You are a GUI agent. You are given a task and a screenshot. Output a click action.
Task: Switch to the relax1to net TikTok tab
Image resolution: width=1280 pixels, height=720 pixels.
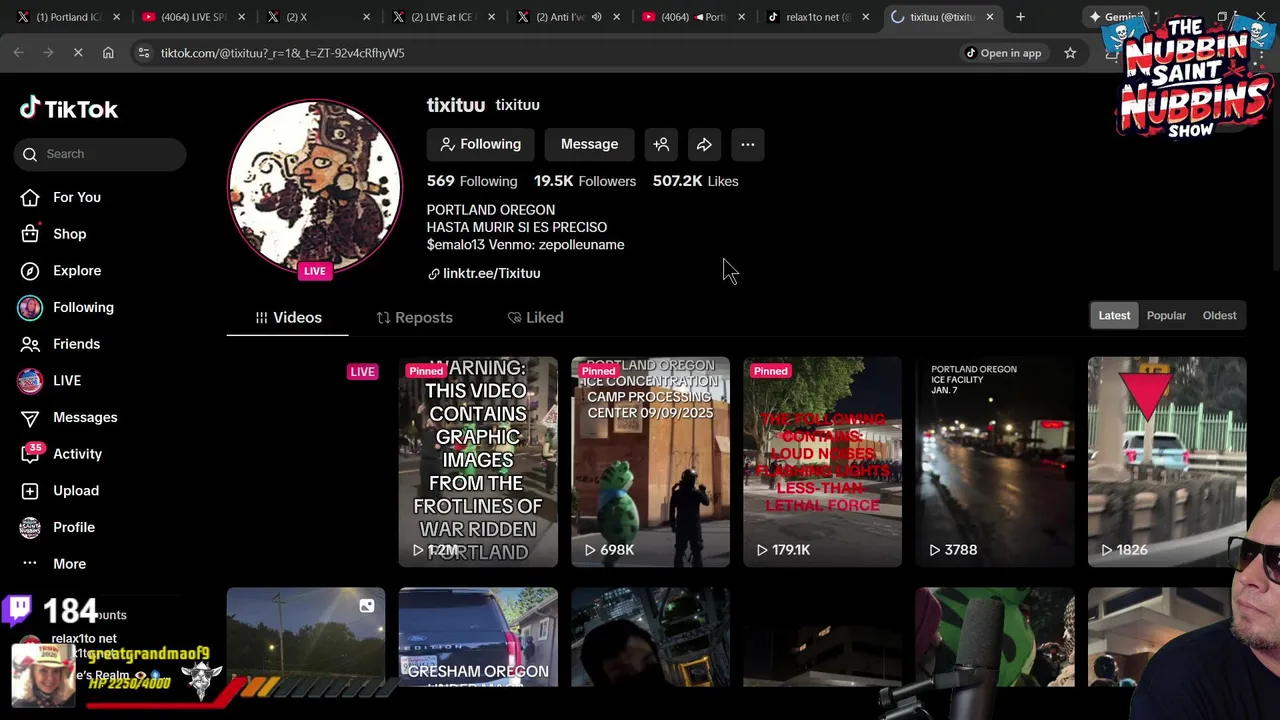[x=817, y=17]
